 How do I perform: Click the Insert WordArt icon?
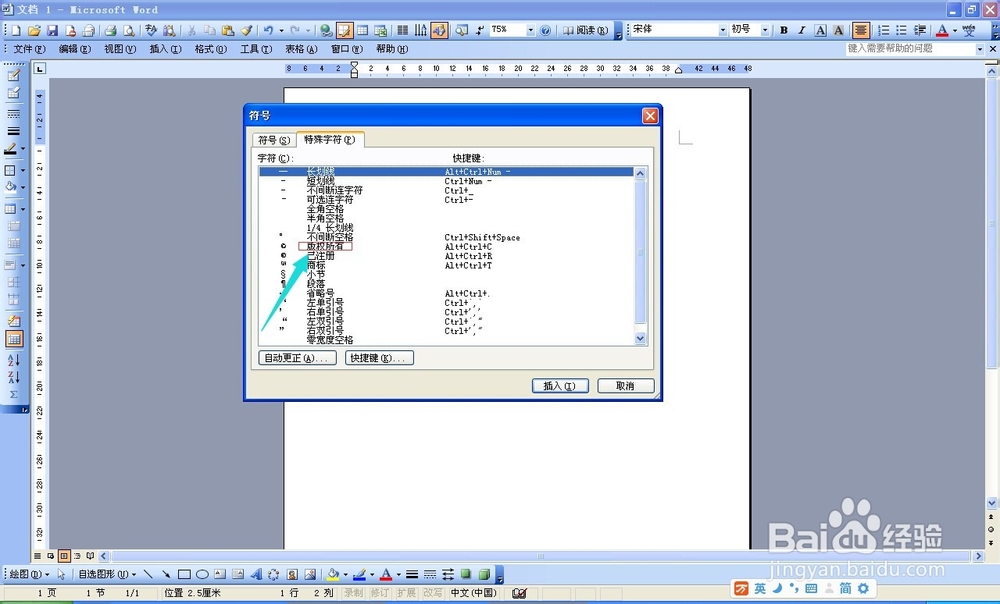(256, 575)
